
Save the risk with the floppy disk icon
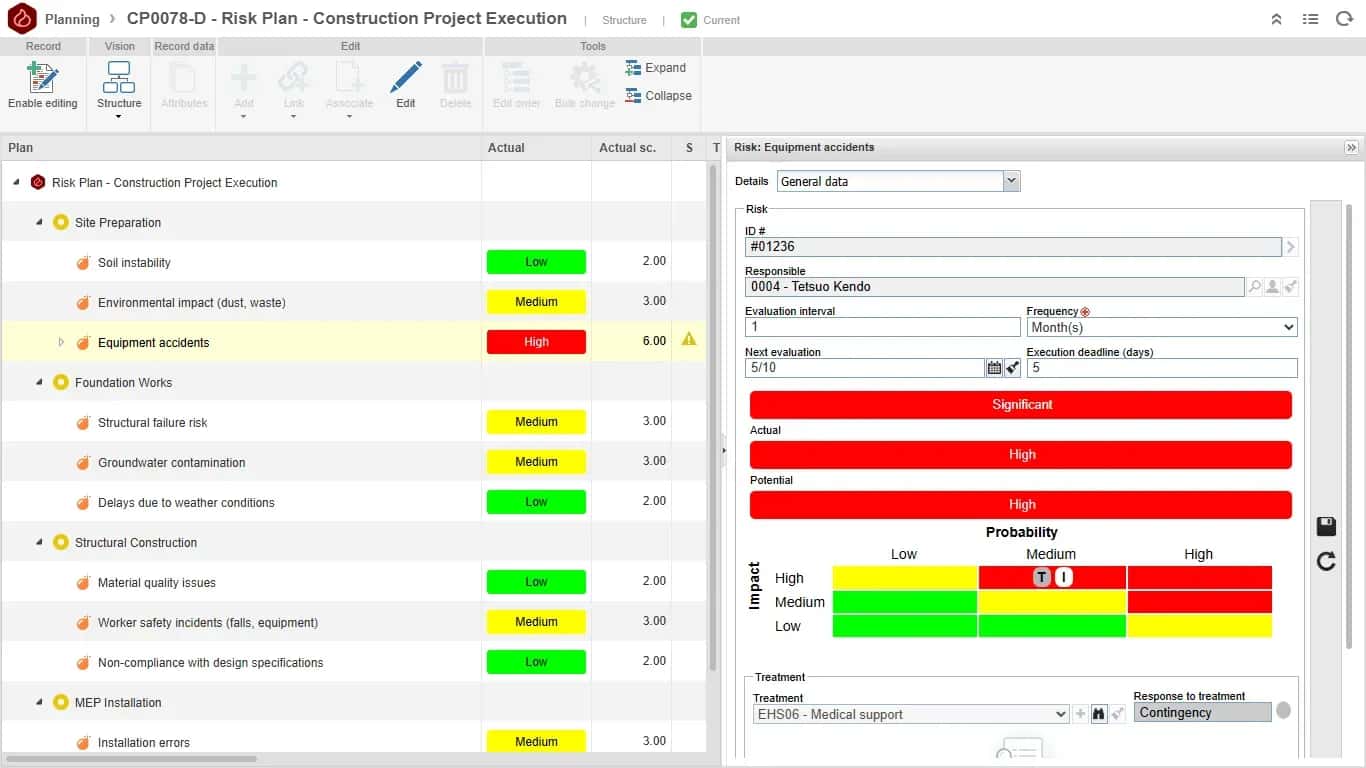point(1326,527)
